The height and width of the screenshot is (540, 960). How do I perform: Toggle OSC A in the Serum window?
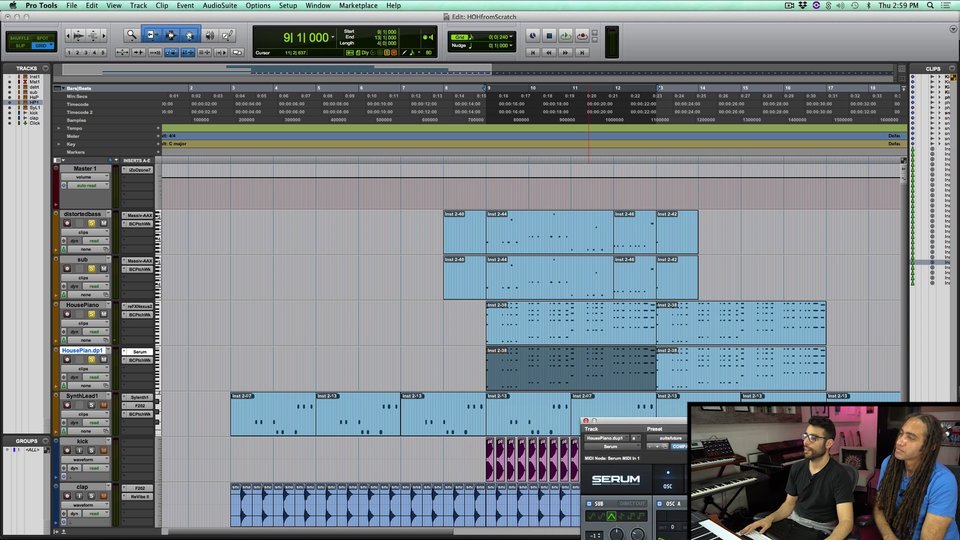(660, 504)
